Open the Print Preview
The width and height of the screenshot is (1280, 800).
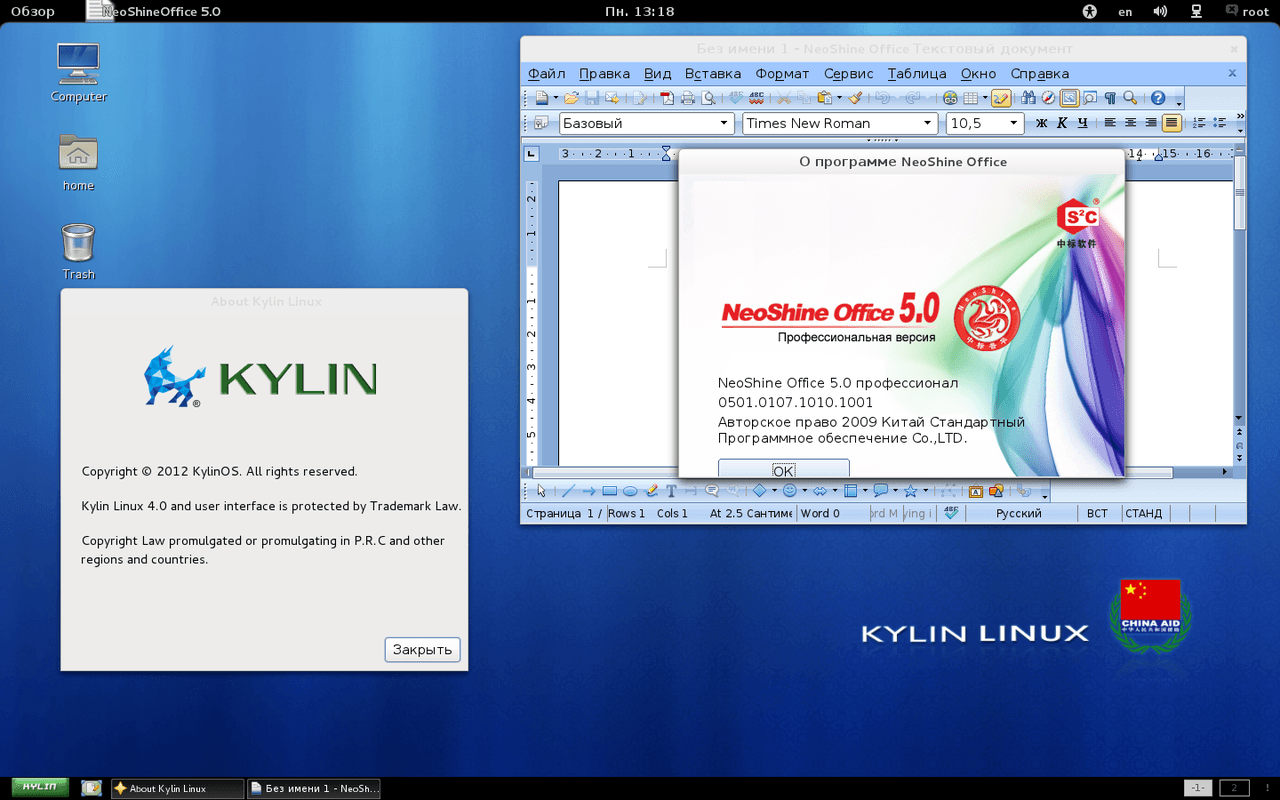coord(708,98)
